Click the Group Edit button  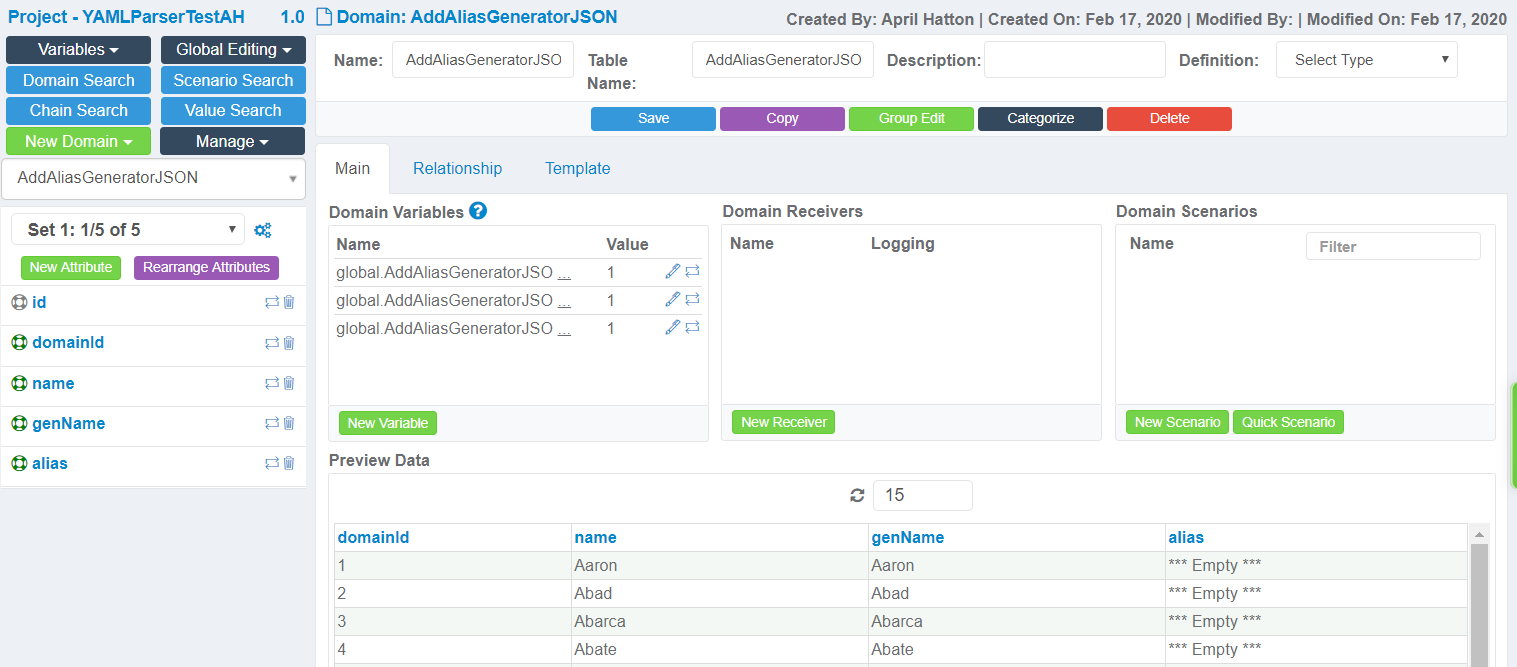[x=911, y=118]
